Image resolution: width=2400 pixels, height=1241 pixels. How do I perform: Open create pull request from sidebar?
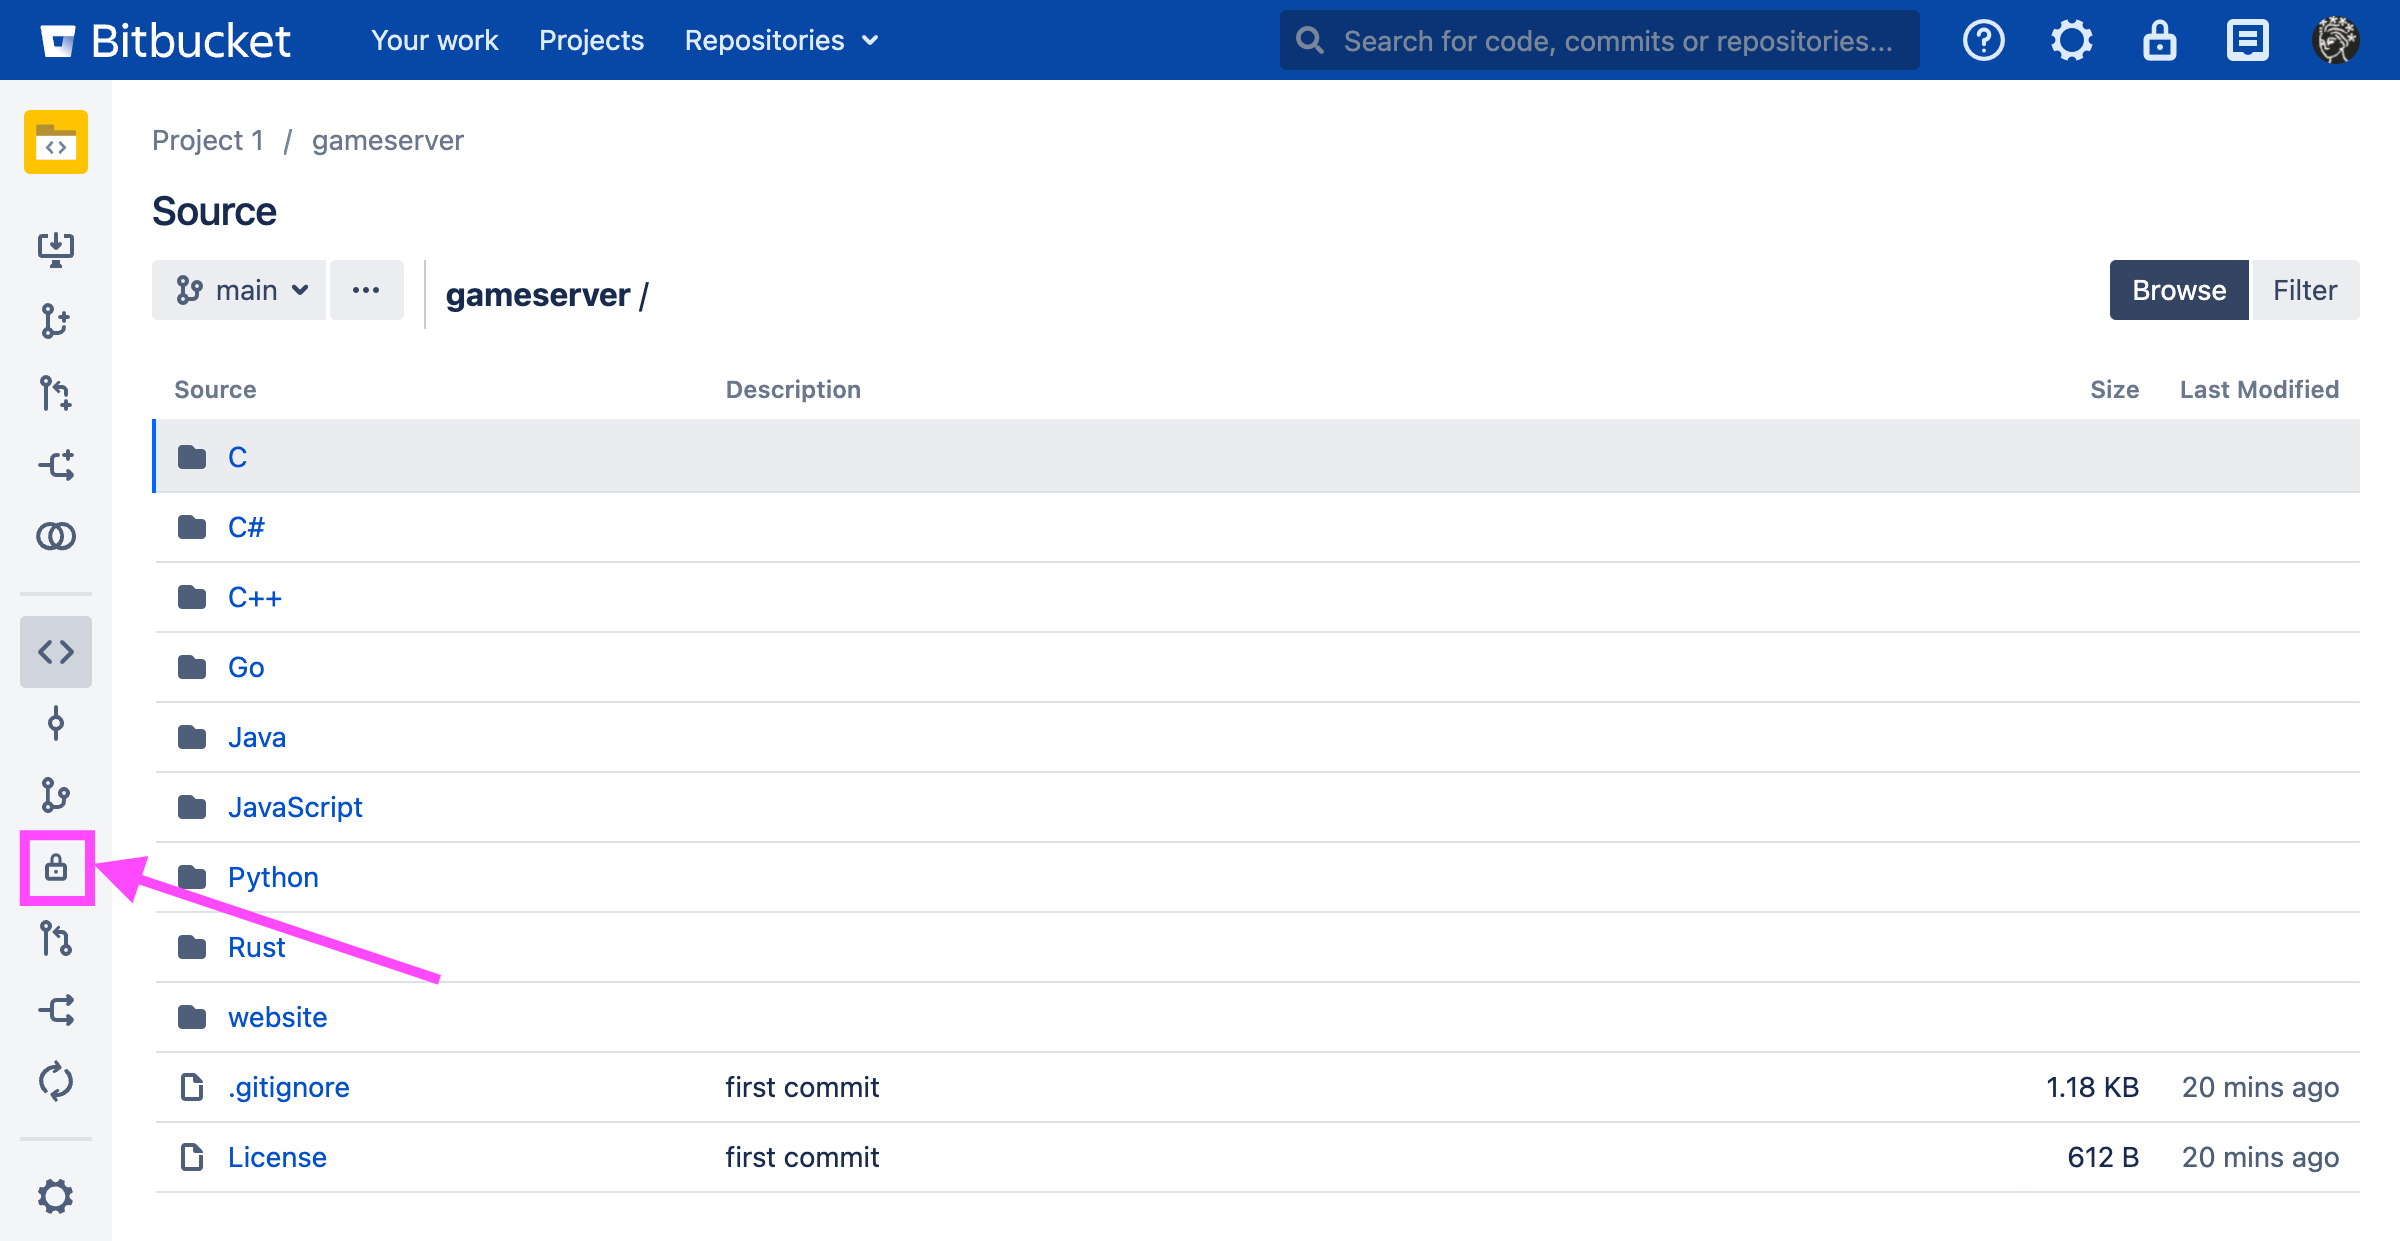tap(56, 393)
